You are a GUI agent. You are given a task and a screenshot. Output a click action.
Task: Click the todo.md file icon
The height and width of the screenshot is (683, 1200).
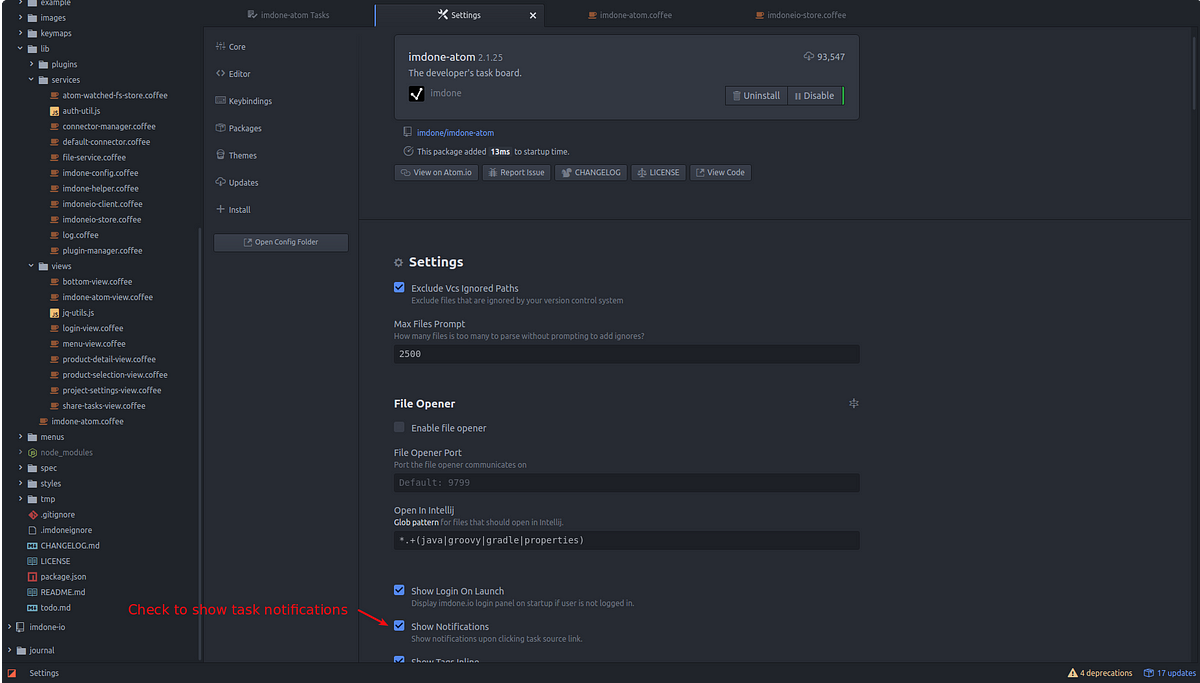tap(32, 608)
